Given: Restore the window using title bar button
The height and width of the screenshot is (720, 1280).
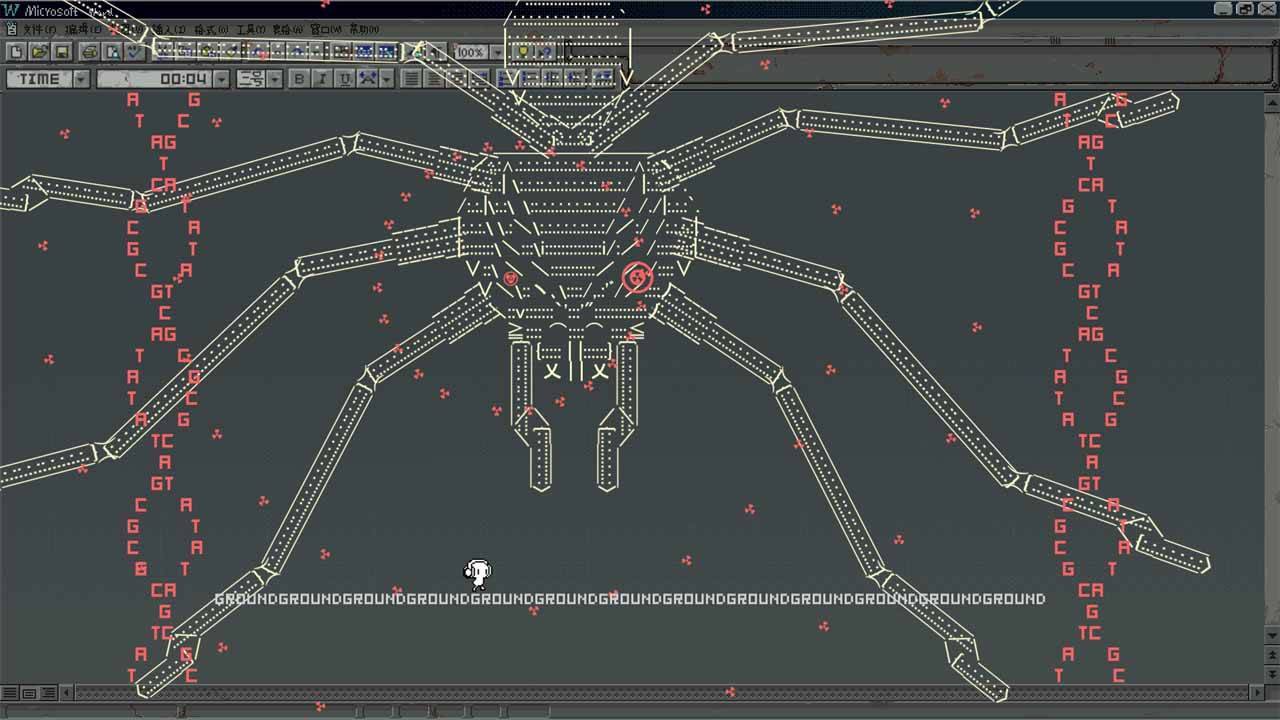Looking at the screenshot, I should 1245,9.
